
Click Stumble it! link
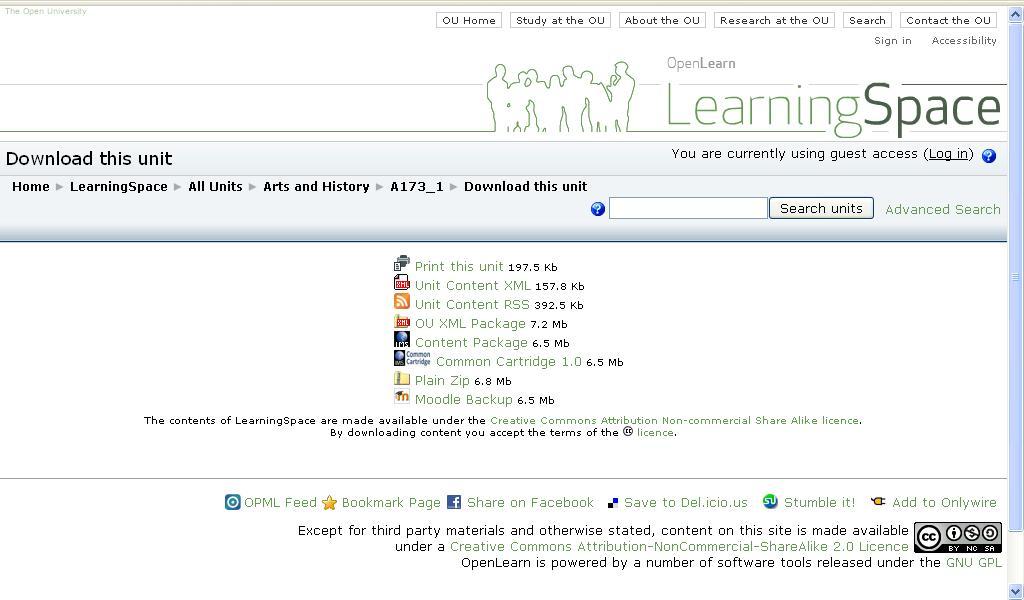[819, 502]
